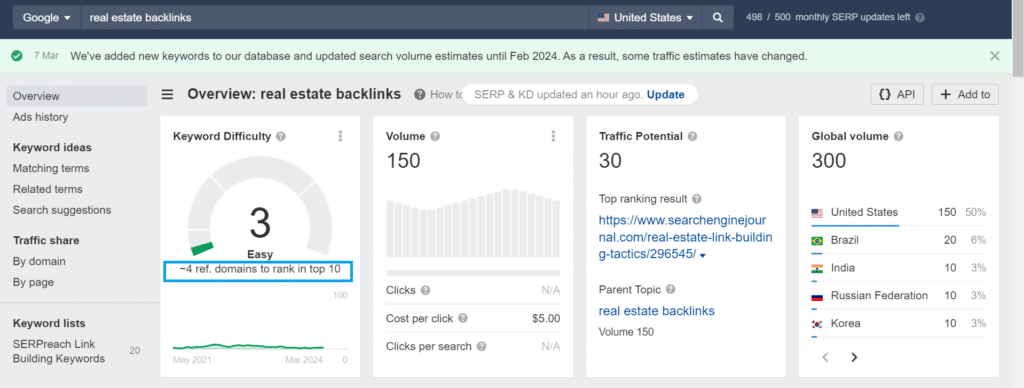Screen dimensions: 1024x388
Task: Open Clicks per search help icon
Action: point(481,346)
